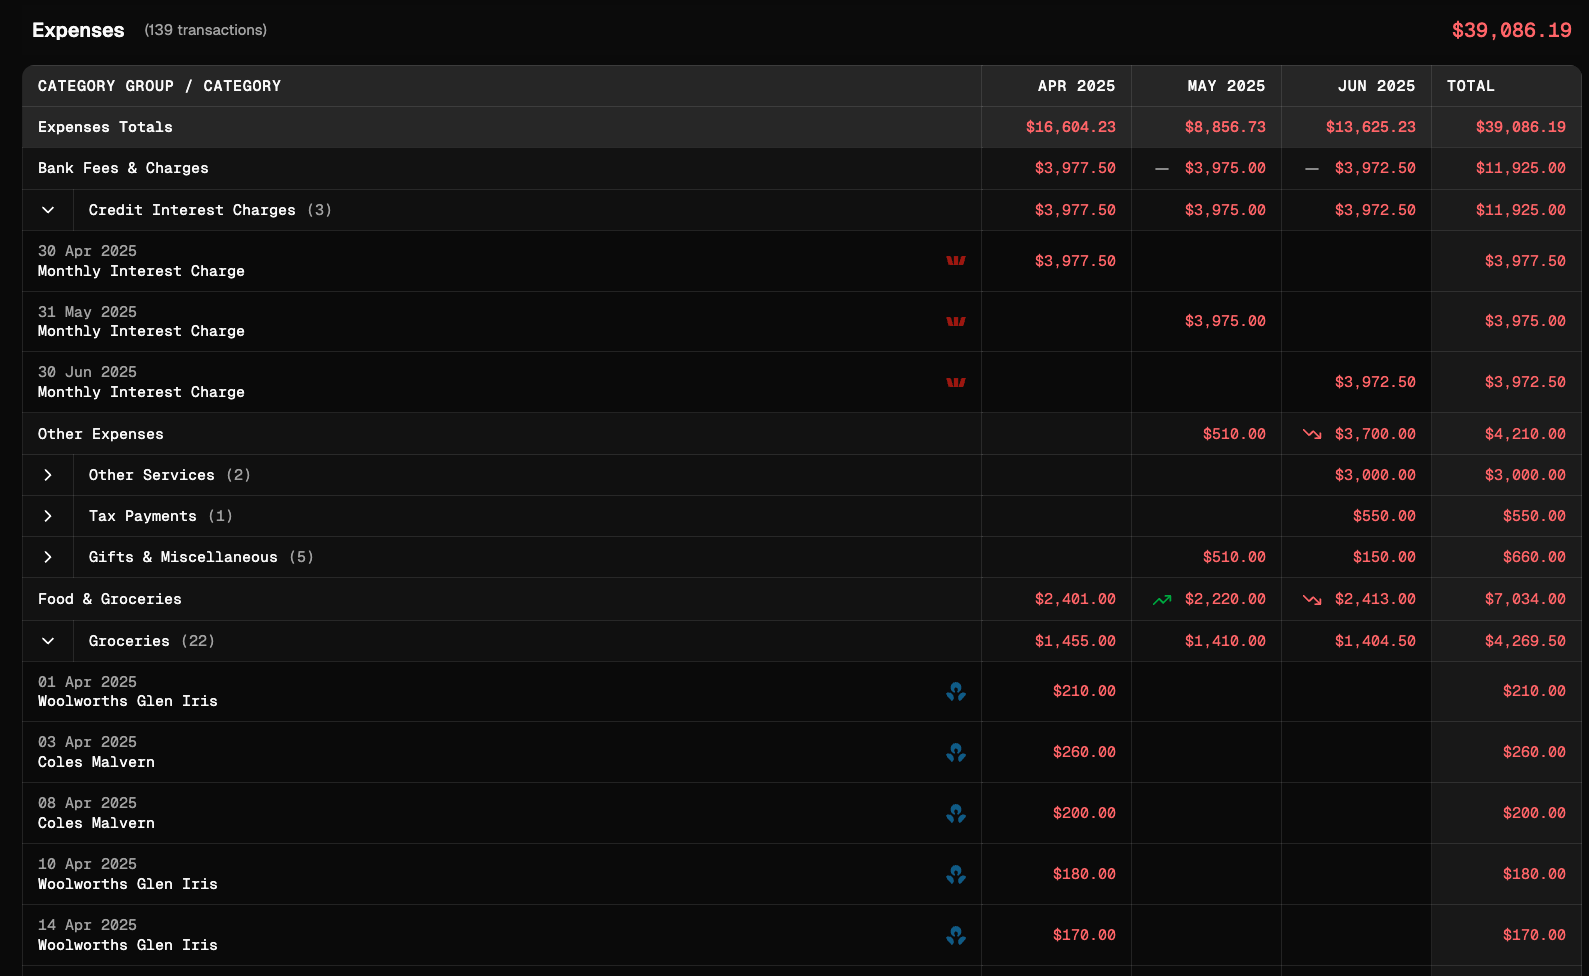This screenshot has height=976, width=1589.
Task: Click the Groceries (22) label
Action: point(151,641)
